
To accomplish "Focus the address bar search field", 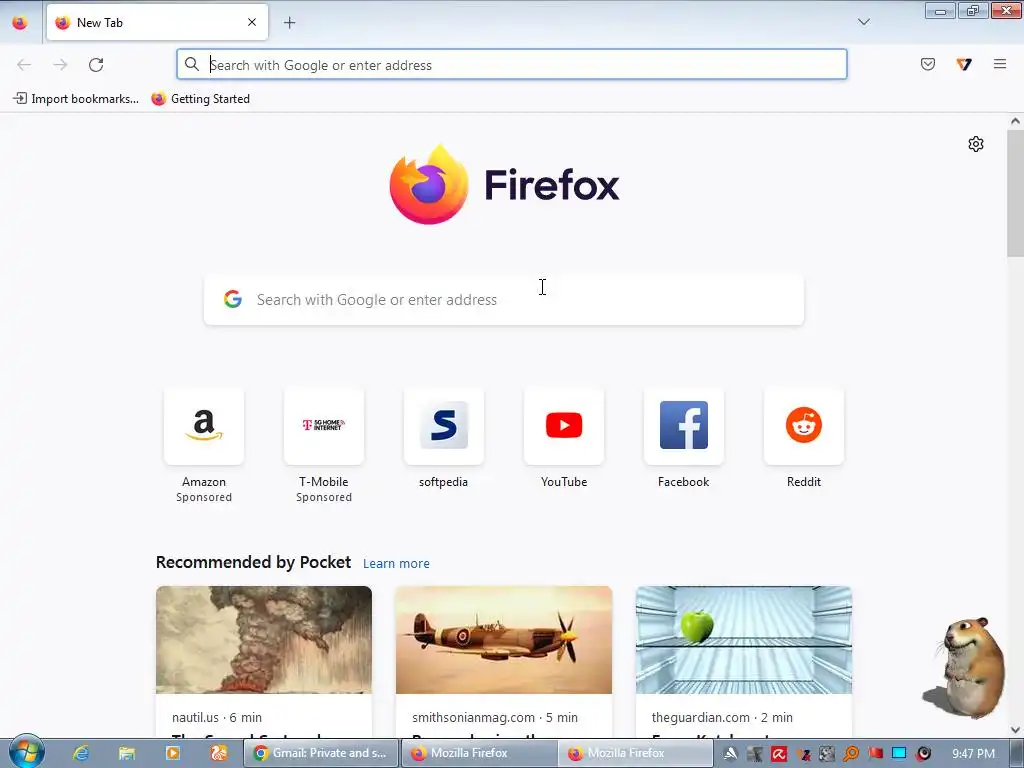I will pyautogui.click(x=511, y=65).
